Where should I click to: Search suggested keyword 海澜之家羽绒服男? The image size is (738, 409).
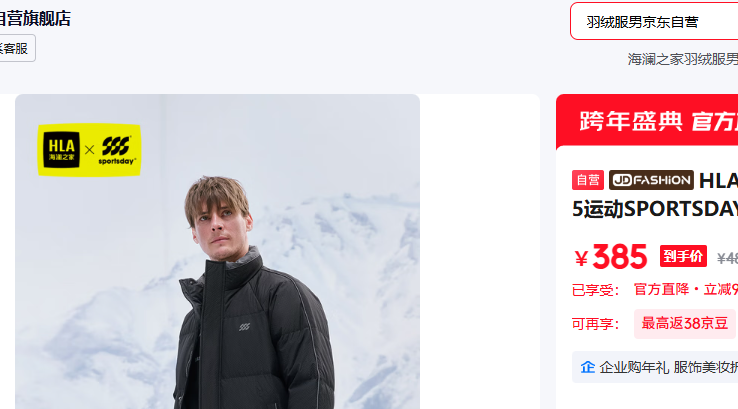tap(682, 59)
